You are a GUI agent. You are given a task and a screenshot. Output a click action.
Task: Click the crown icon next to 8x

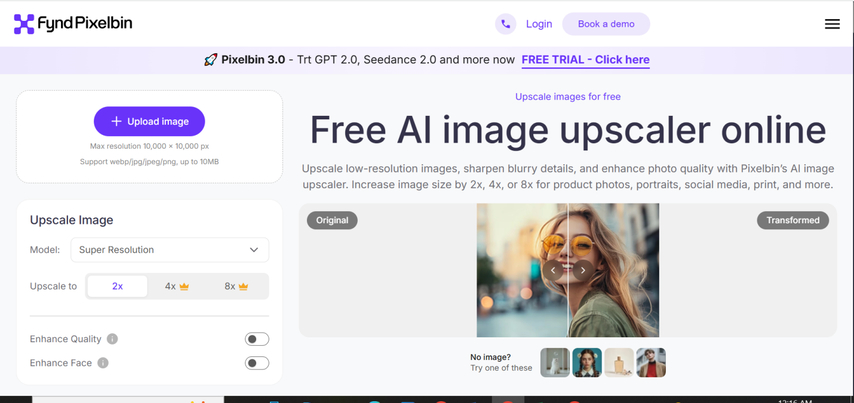(243, 286)
